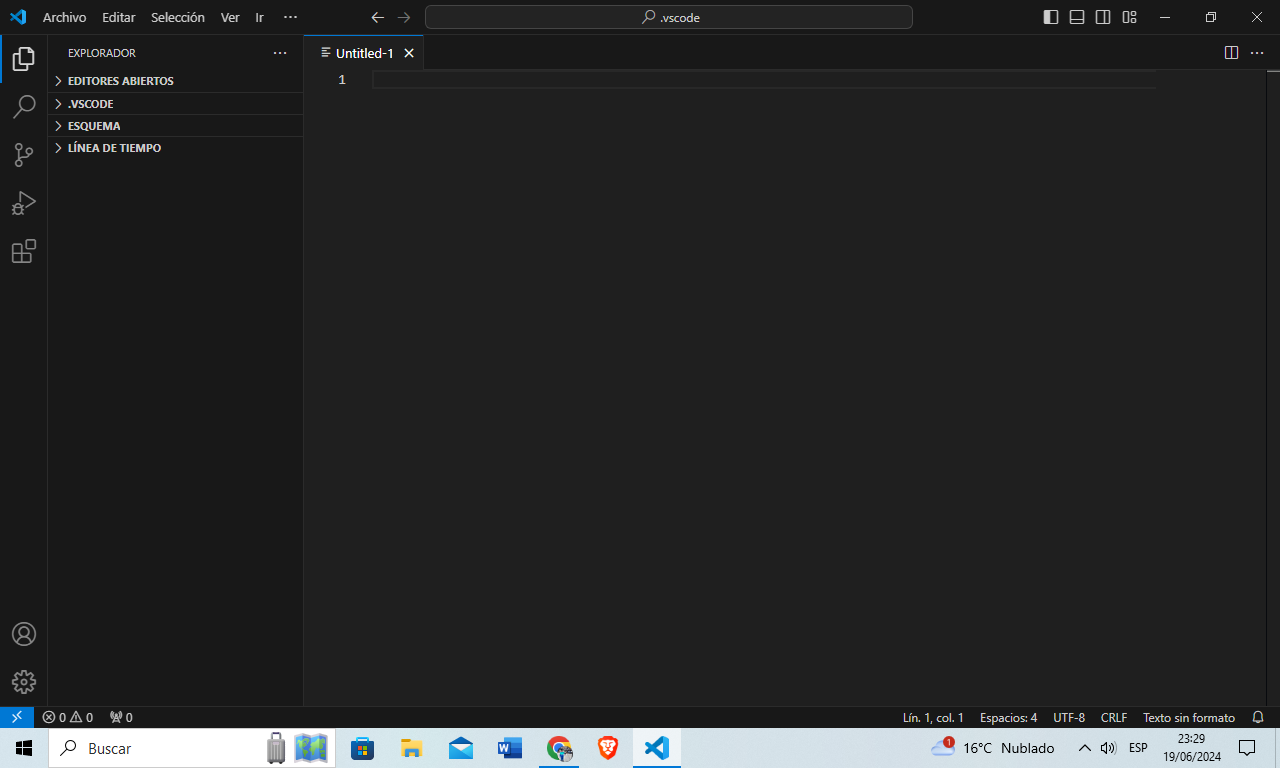This screenshot has height=768, width=1280.
Task: Click the taskbar Buscar search box
Action: coord(192,748)
